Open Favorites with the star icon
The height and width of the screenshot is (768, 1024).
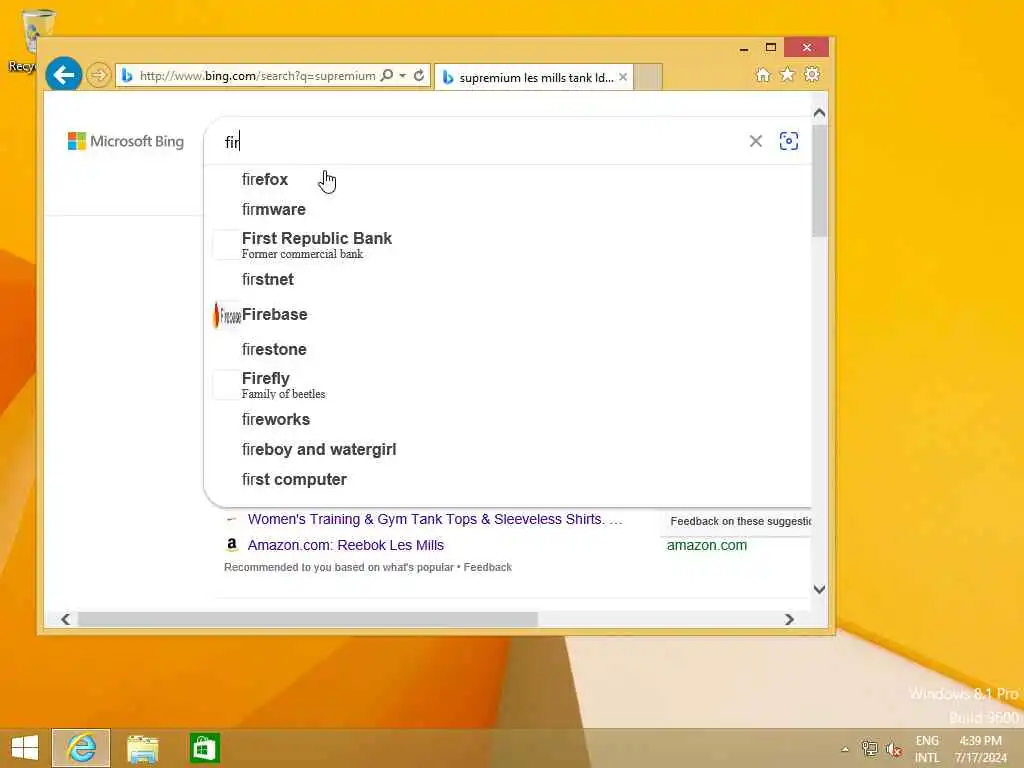[788, 74]
